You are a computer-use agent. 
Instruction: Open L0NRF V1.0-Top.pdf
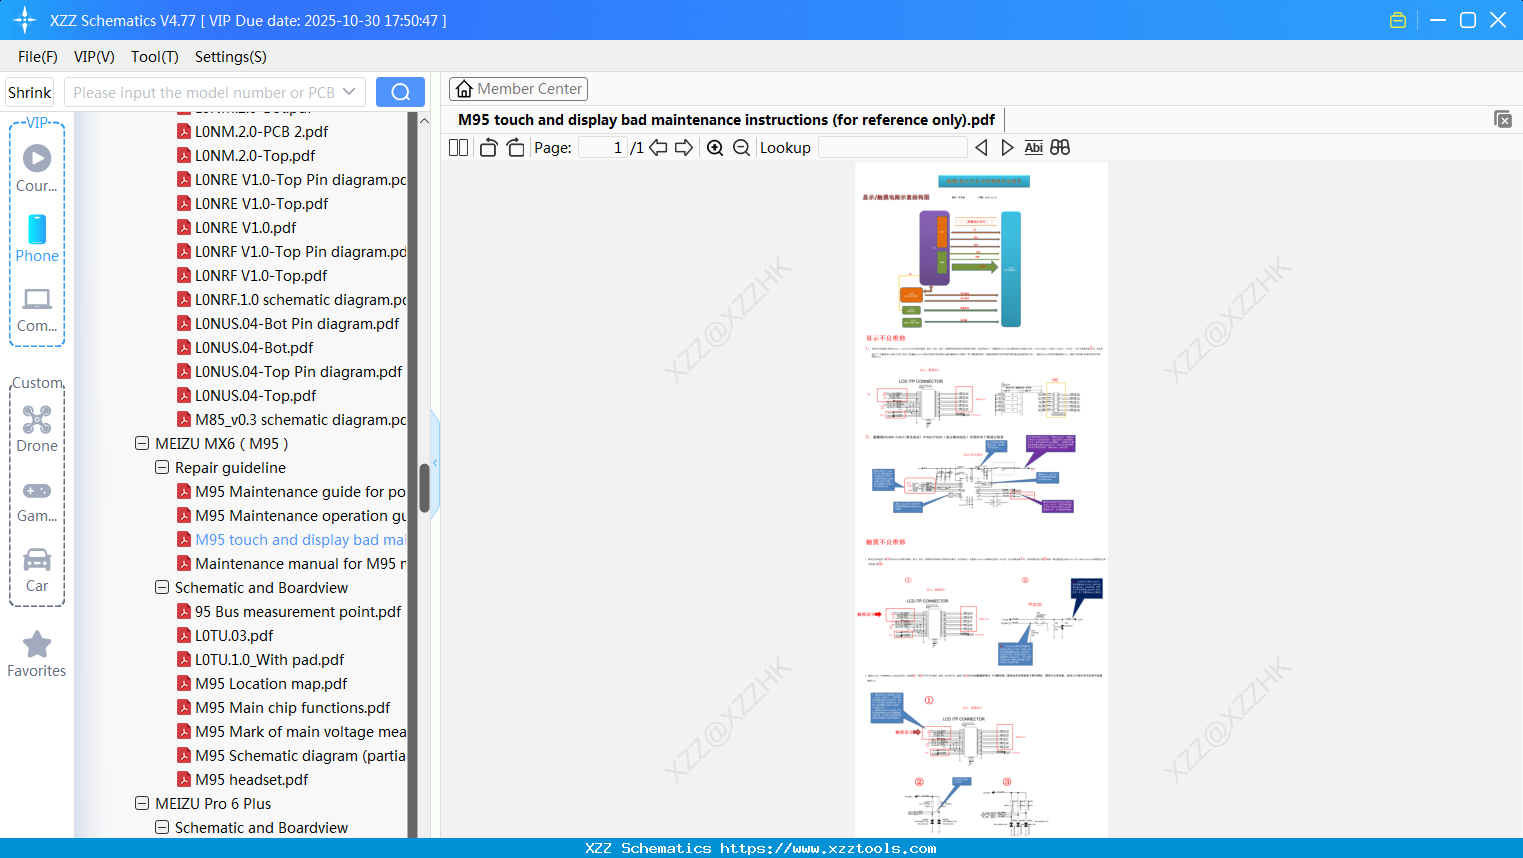click(x=261, y=275)
